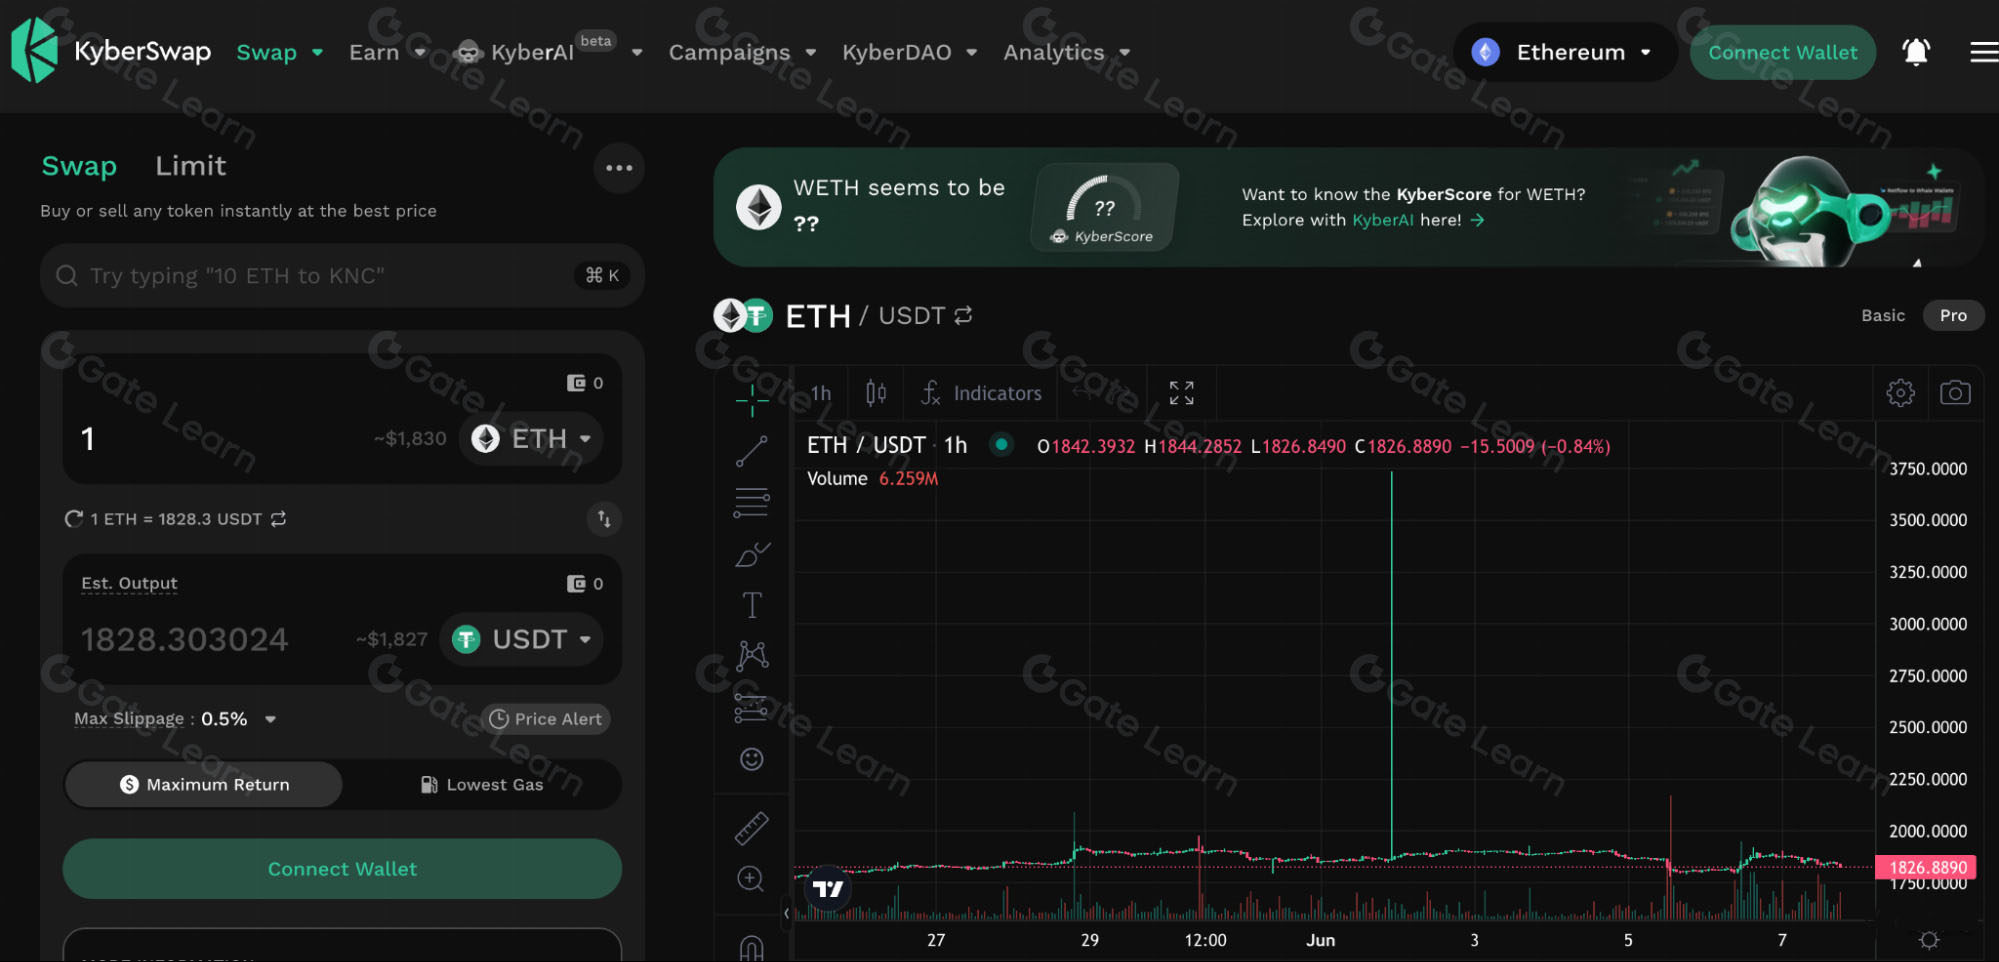Open chart fullscreen mode

pos(1182,393)
